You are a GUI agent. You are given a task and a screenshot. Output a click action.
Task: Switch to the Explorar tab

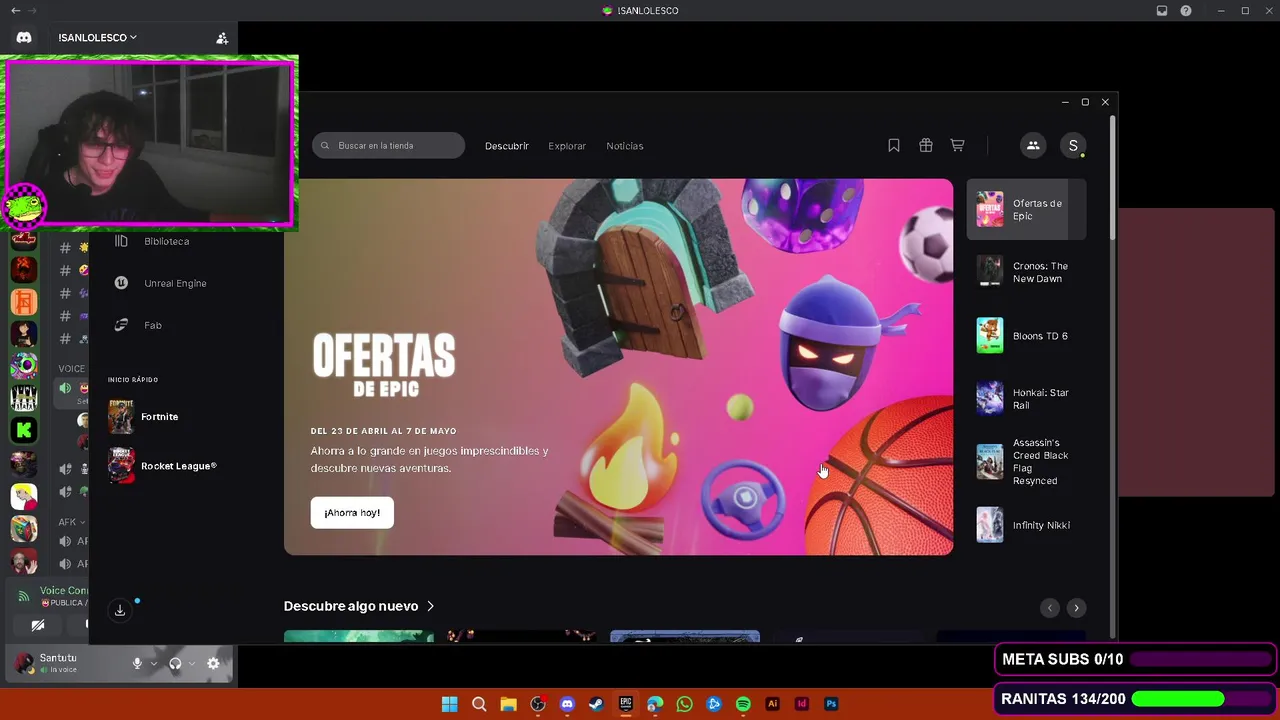coord(567,146)
